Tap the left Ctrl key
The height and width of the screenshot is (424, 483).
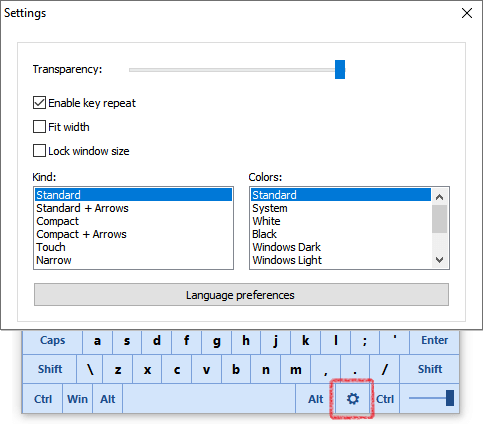pos(43,399)
